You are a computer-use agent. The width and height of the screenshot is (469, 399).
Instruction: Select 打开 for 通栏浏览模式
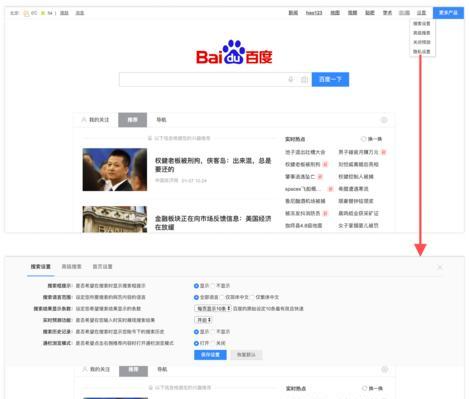point(196,343)
